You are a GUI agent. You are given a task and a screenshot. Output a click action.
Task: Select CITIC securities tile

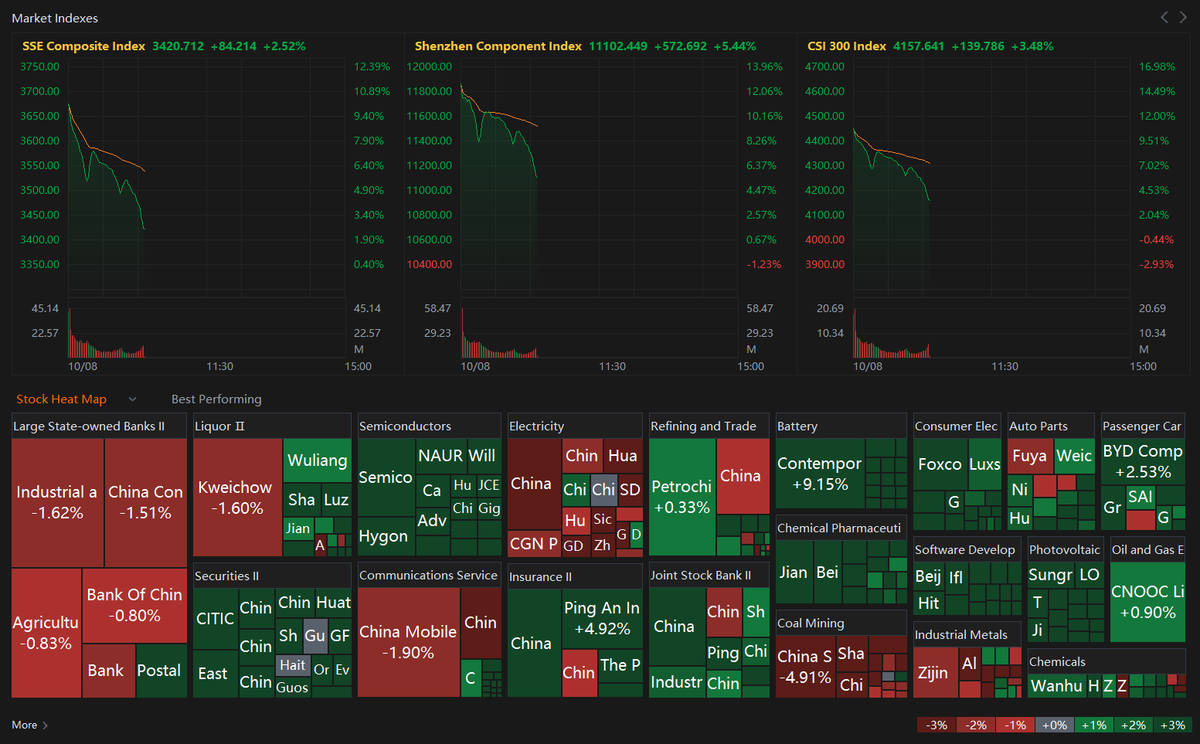(215, 619)
